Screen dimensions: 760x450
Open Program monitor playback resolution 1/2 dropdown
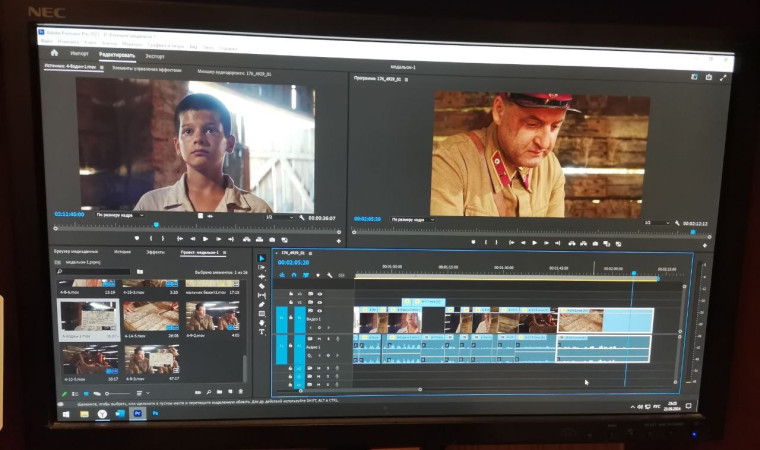[656, 223]
